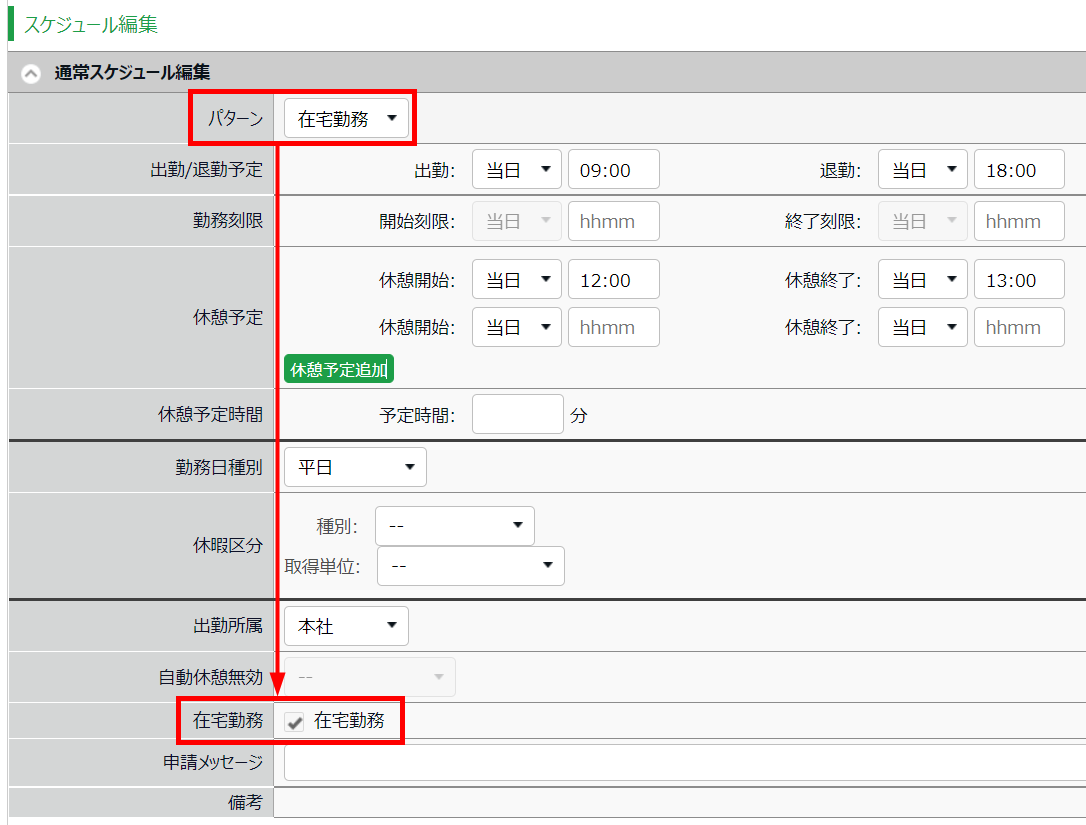Click the 予定時間 minutes input field
Image resolution: width=1086 pixels, height=825 pixels.
[517, 414]
